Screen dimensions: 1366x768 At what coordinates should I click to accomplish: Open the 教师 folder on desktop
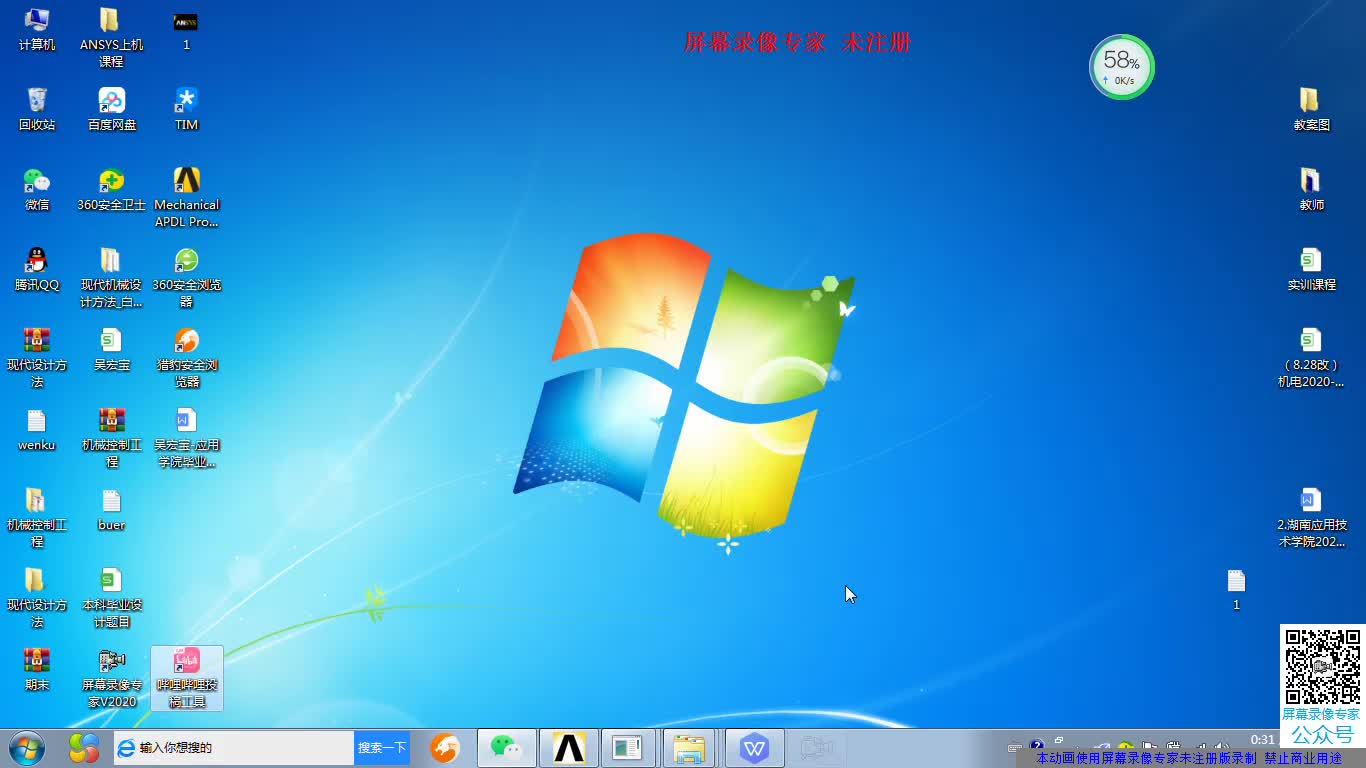pos(1311,190)
